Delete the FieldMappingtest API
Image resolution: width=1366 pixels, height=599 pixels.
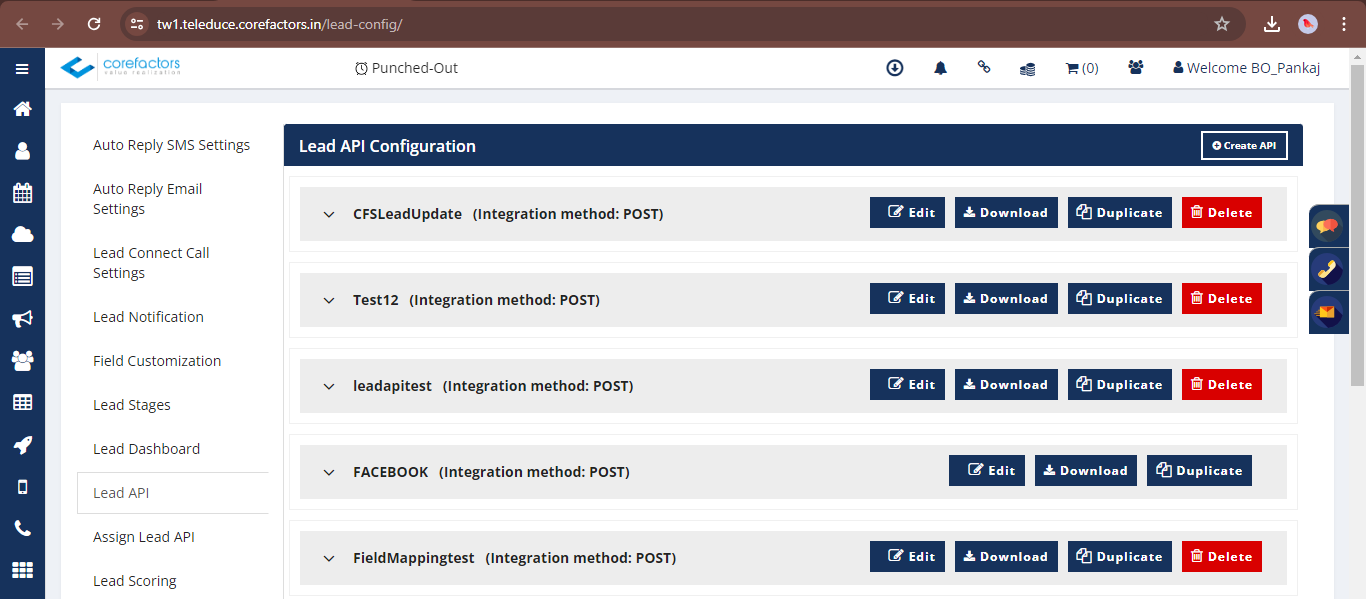pyautogui.click(x=1222, y=556)
